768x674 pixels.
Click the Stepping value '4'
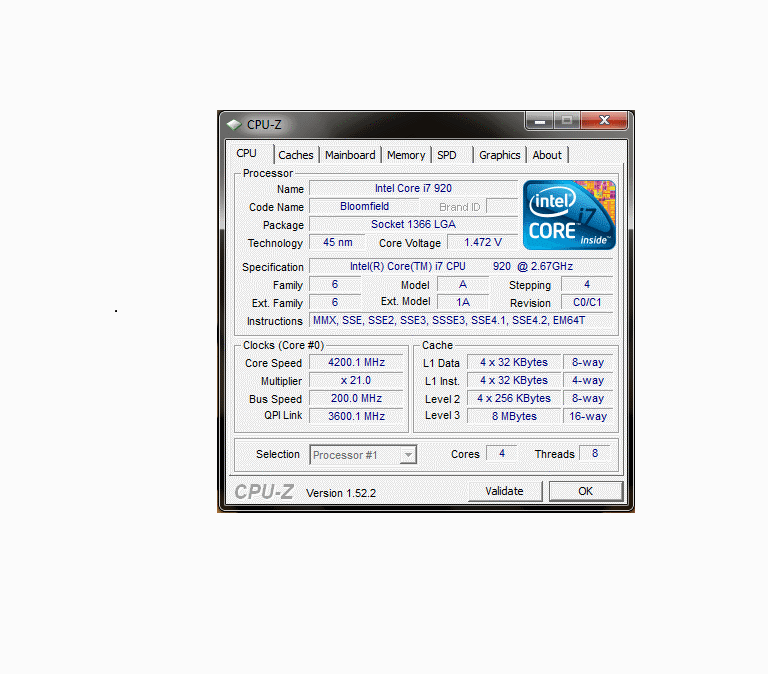(x=587, y=285)
